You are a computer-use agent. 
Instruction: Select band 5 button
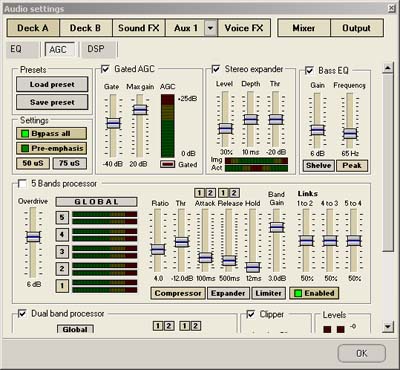tap(62, 218)
